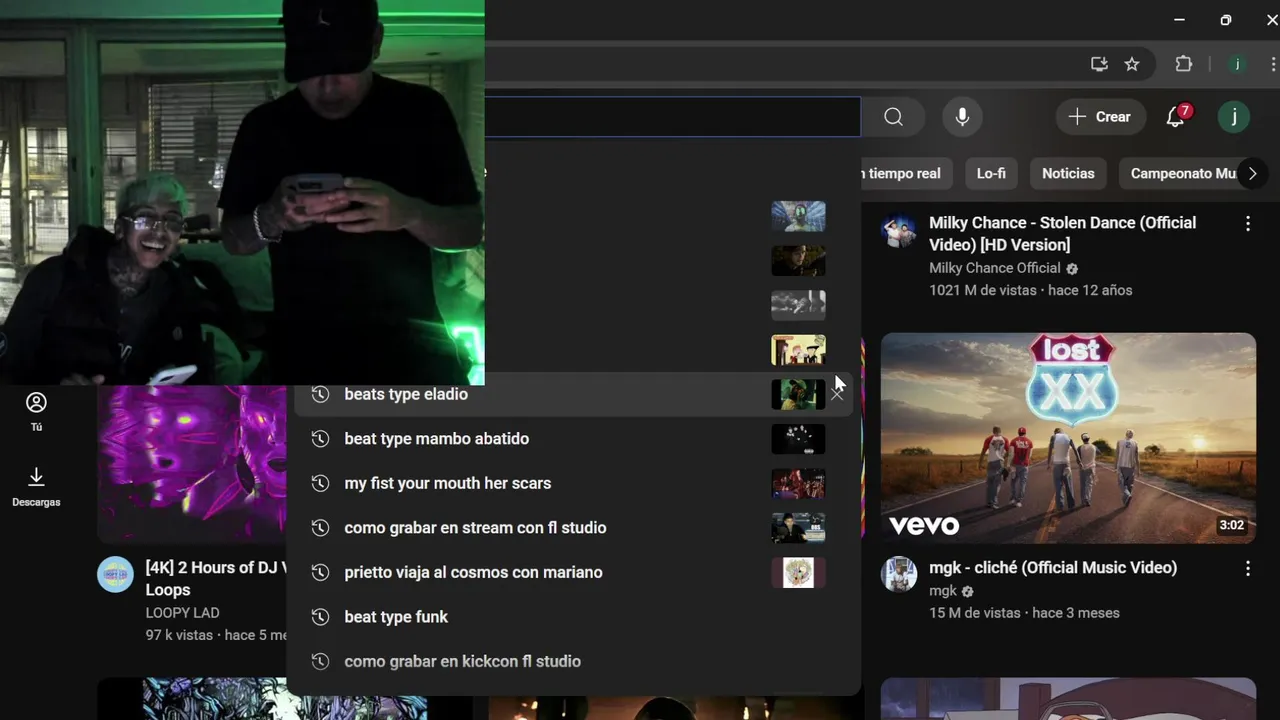Choose suggestion 'beats type eladio'
Image resolution: width=1280 pixels, height=720 pixels.
pos(573,394)
